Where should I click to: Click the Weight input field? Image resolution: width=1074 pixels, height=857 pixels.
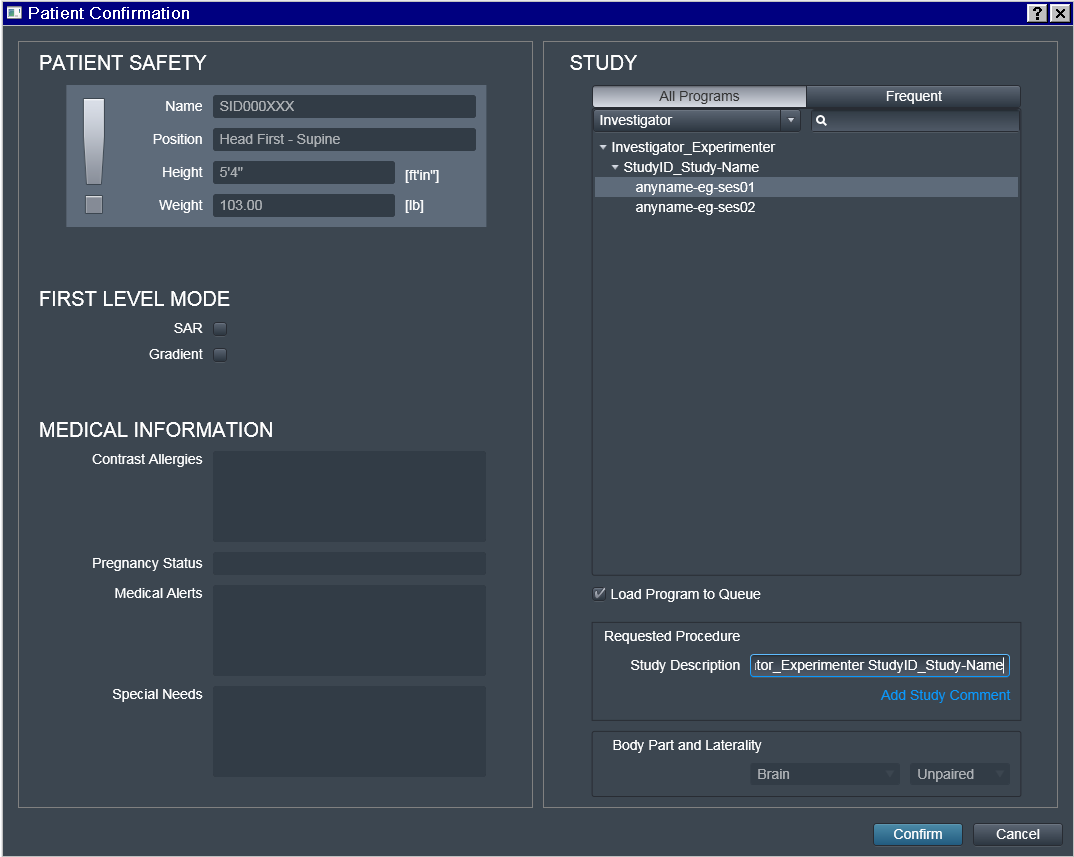304,206
